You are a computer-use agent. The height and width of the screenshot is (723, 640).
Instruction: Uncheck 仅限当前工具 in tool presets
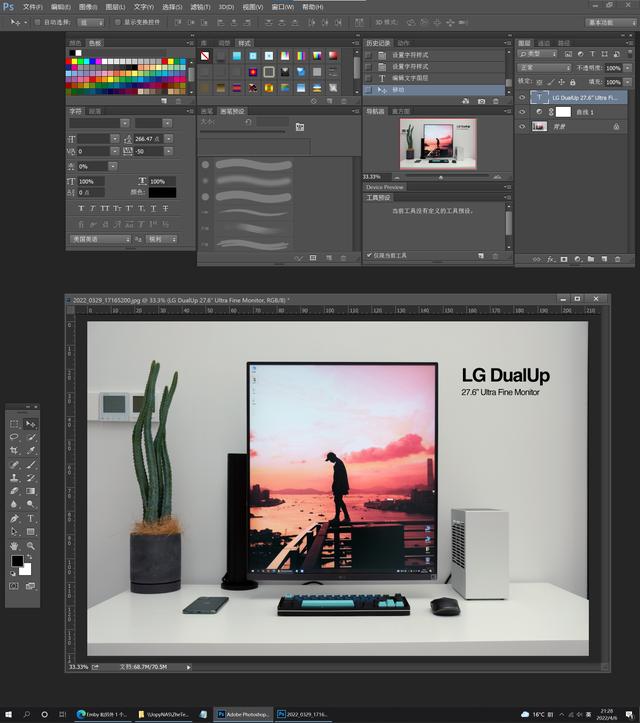tap(369, 255)
